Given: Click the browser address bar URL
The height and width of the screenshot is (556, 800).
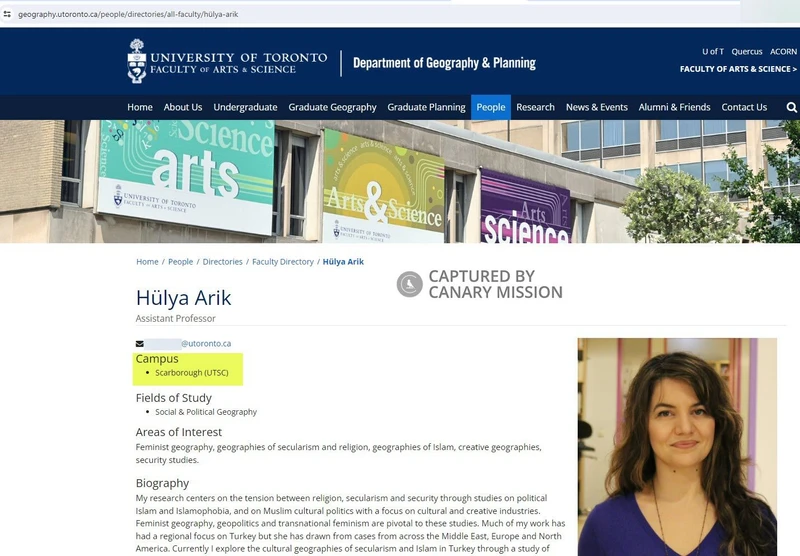Looking at the screenshot, I should point(128,14).
